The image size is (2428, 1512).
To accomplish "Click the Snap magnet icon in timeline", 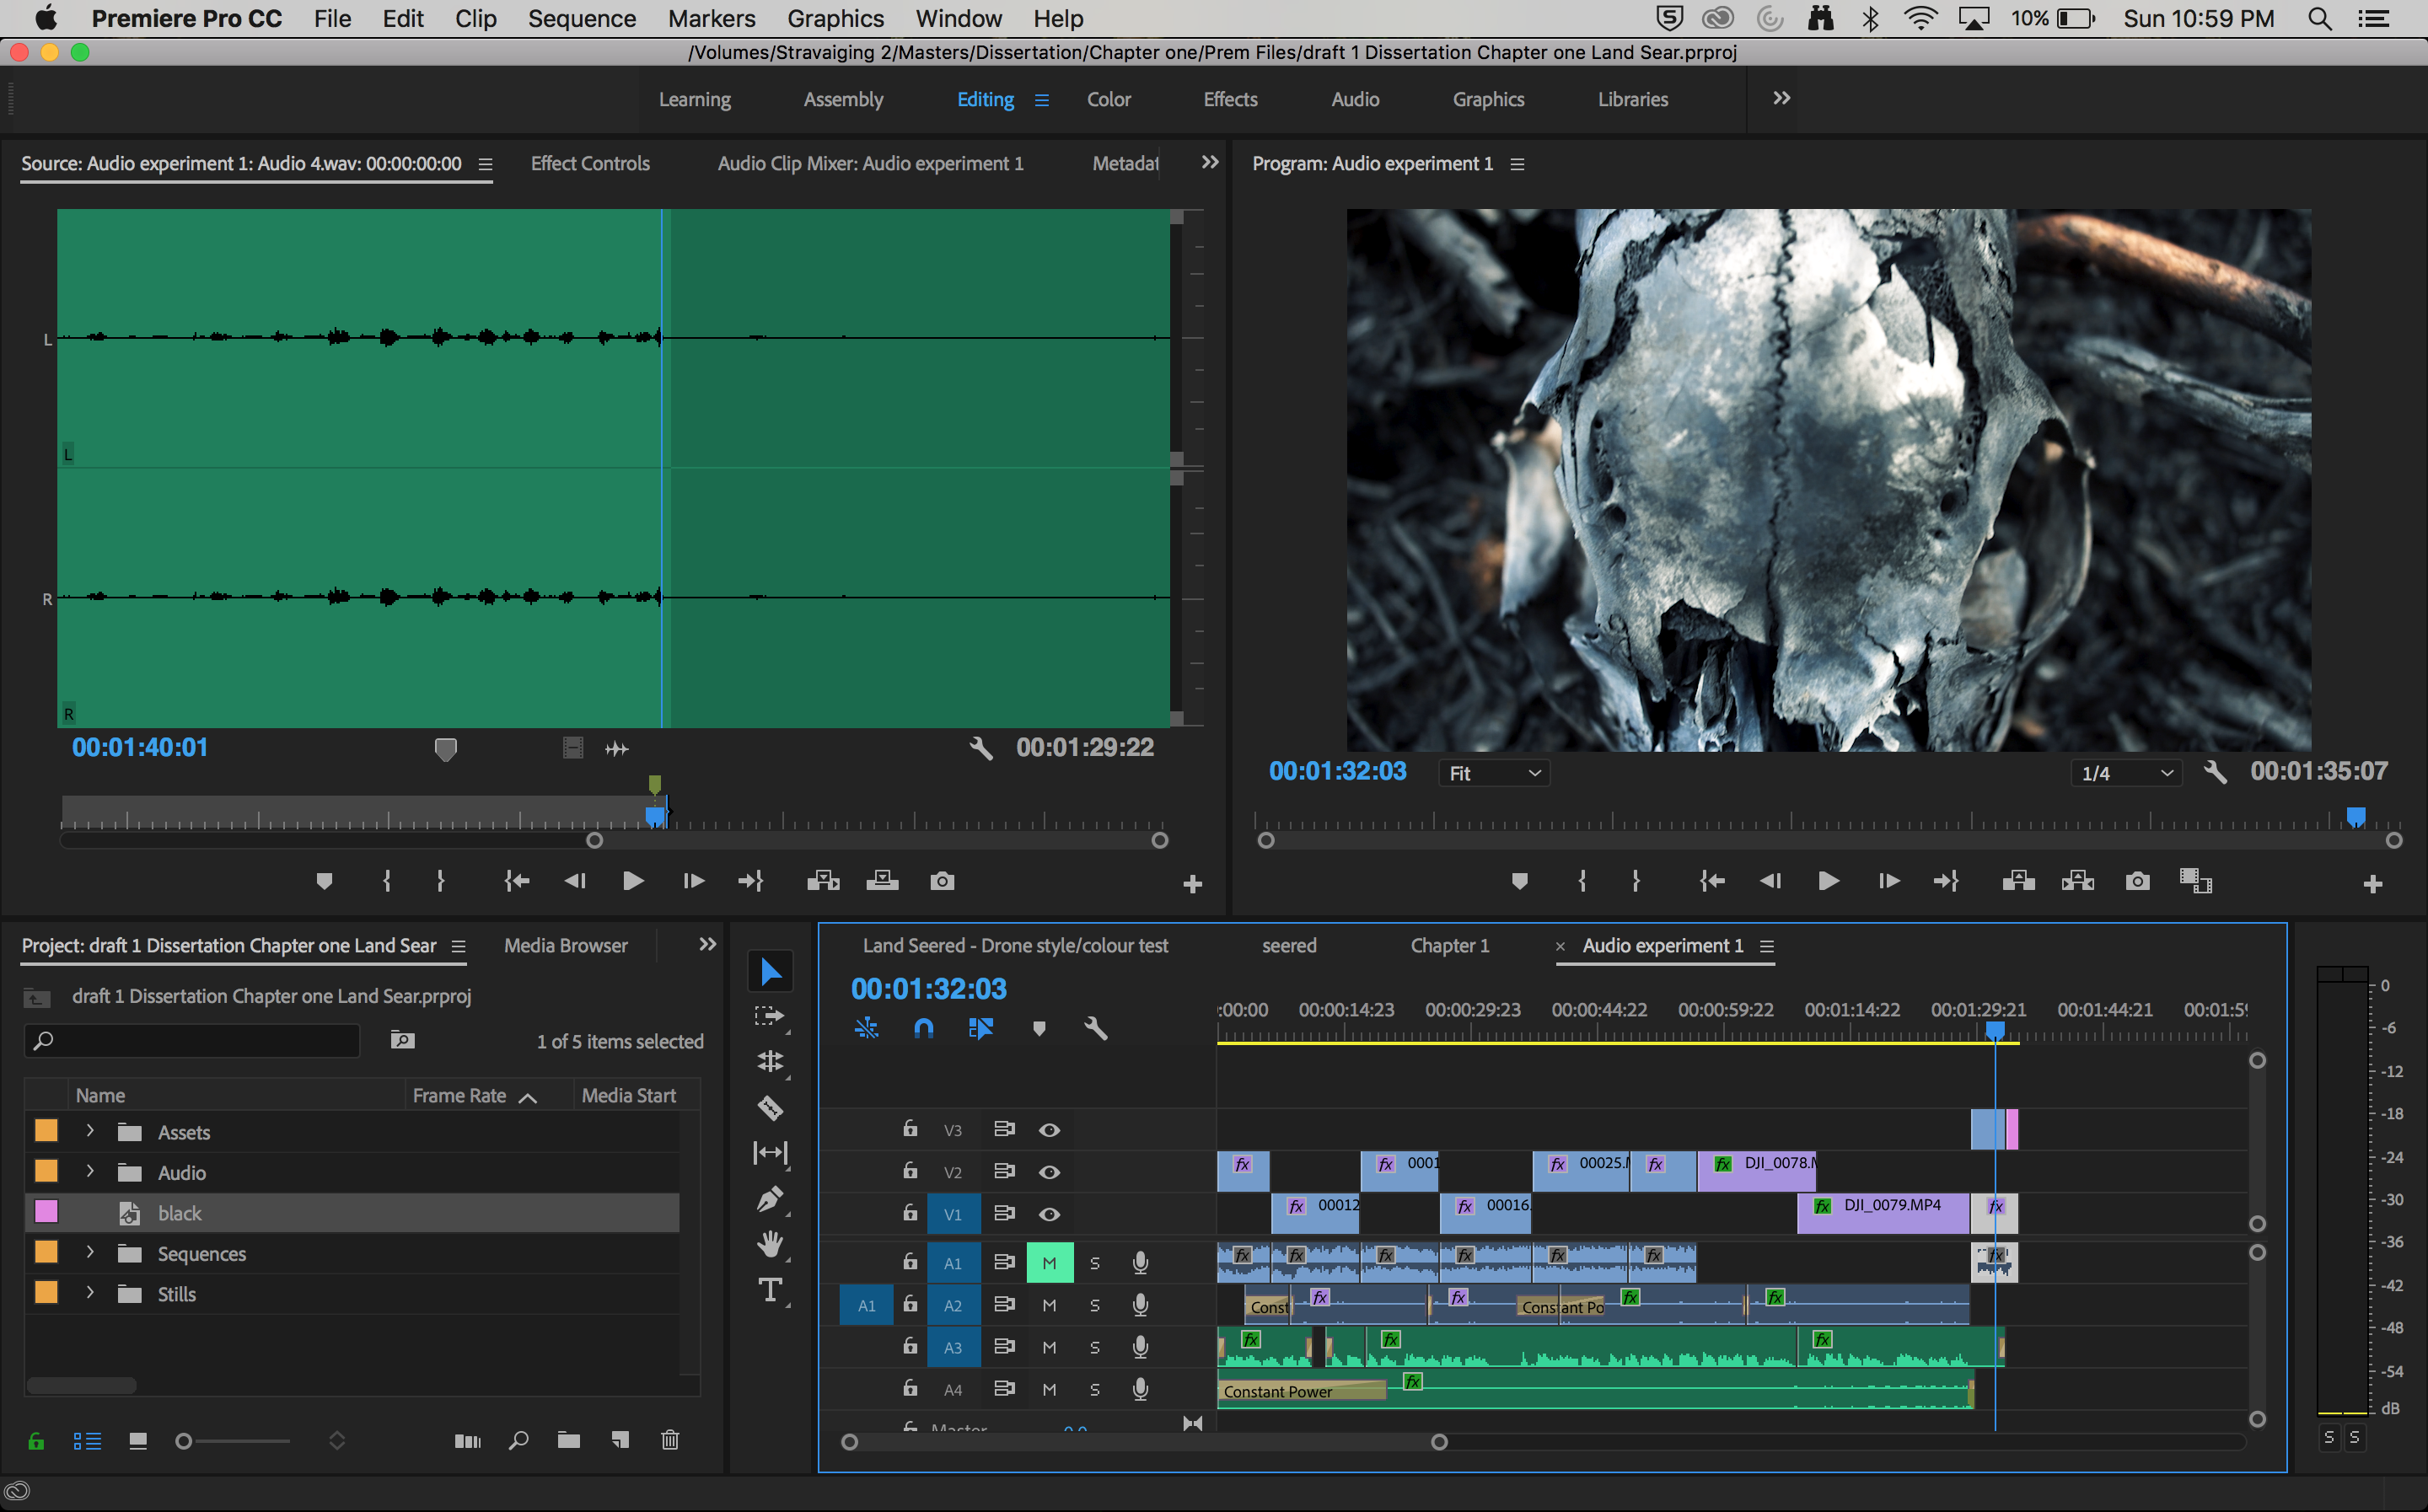I will (x=923, y=1028).
